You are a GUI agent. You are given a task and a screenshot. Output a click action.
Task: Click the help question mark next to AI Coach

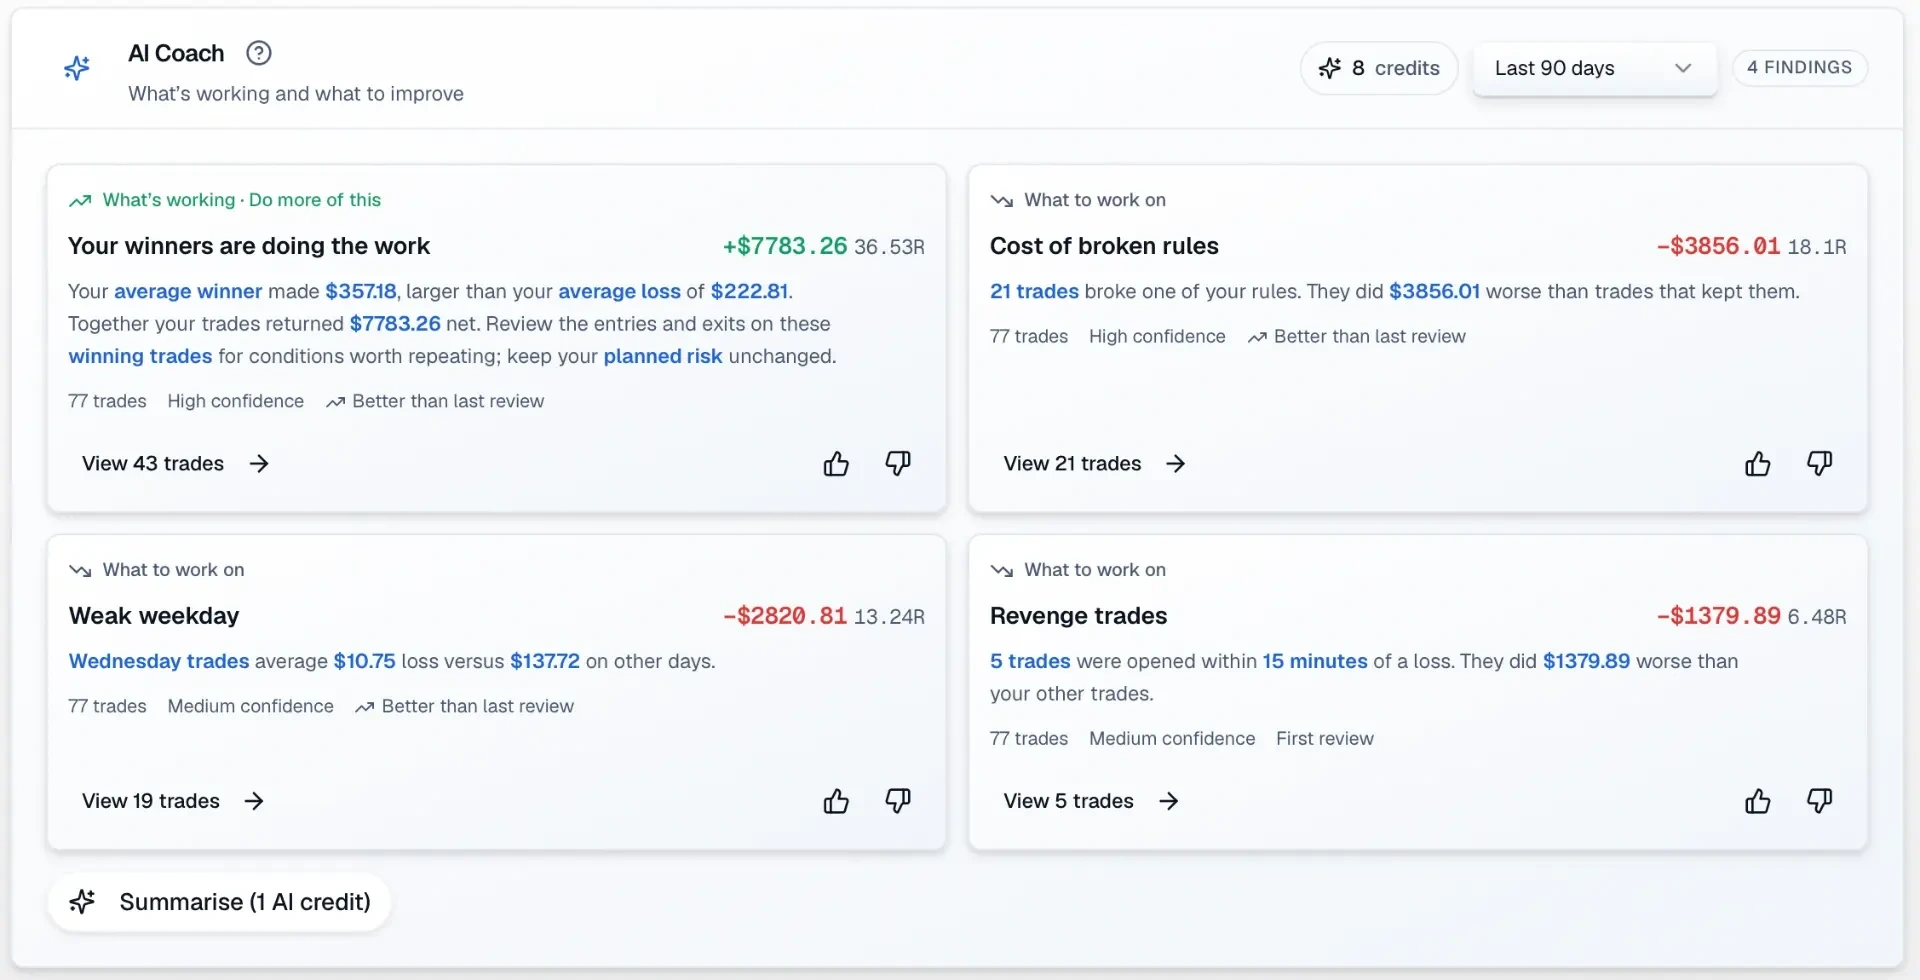point(259,53)
